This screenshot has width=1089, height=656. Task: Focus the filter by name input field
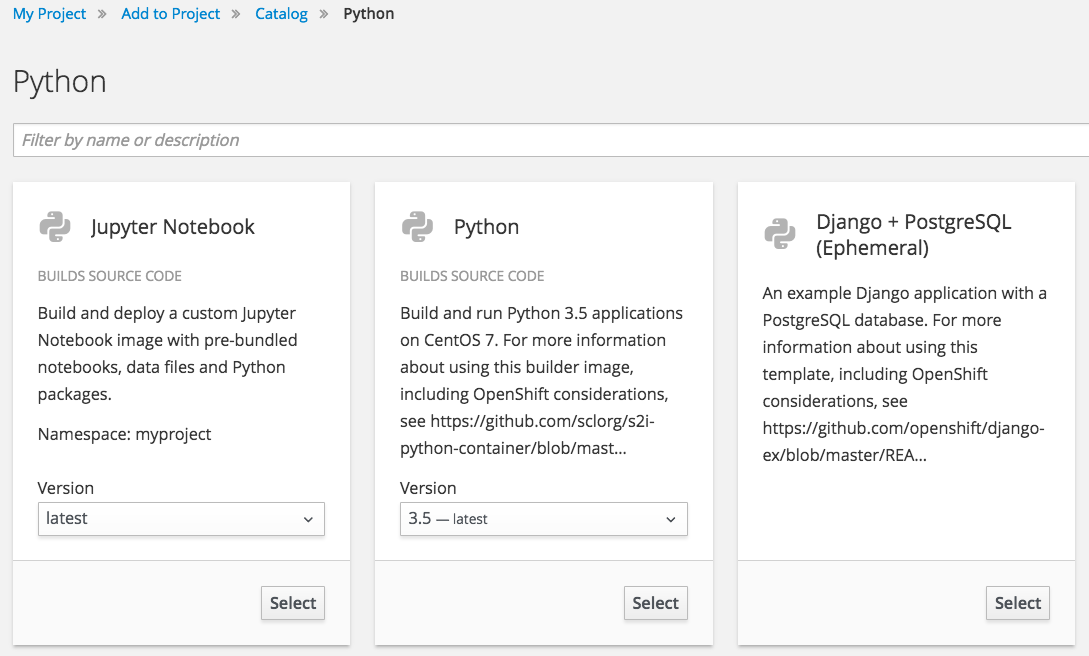pos(550,140)
